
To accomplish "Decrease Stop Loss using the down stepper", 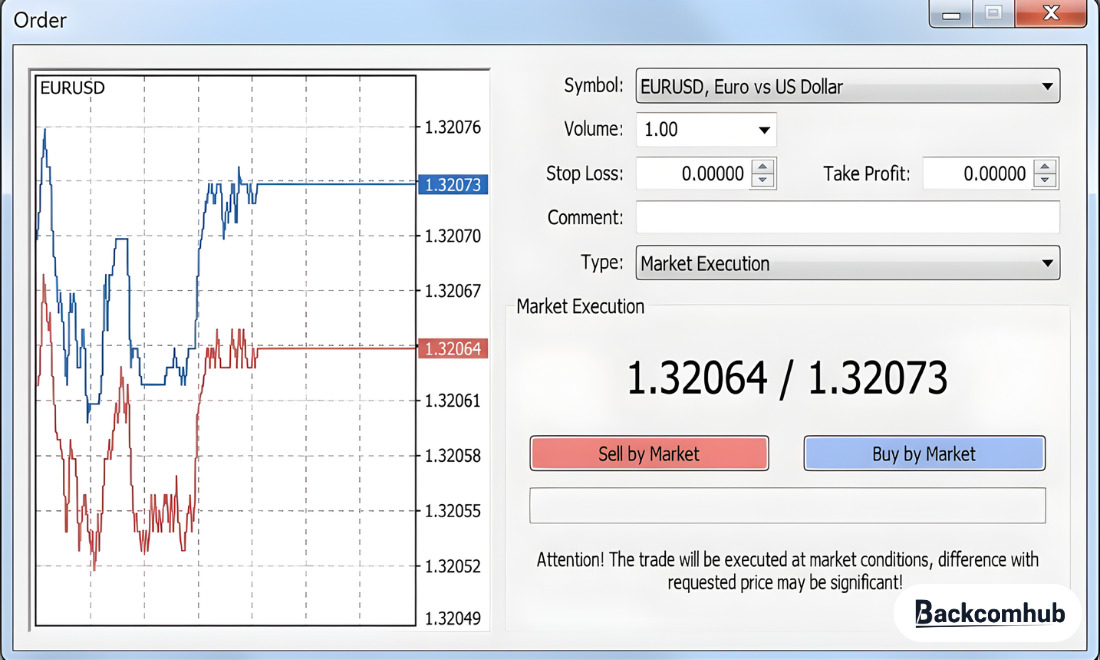I will (763, 179).
